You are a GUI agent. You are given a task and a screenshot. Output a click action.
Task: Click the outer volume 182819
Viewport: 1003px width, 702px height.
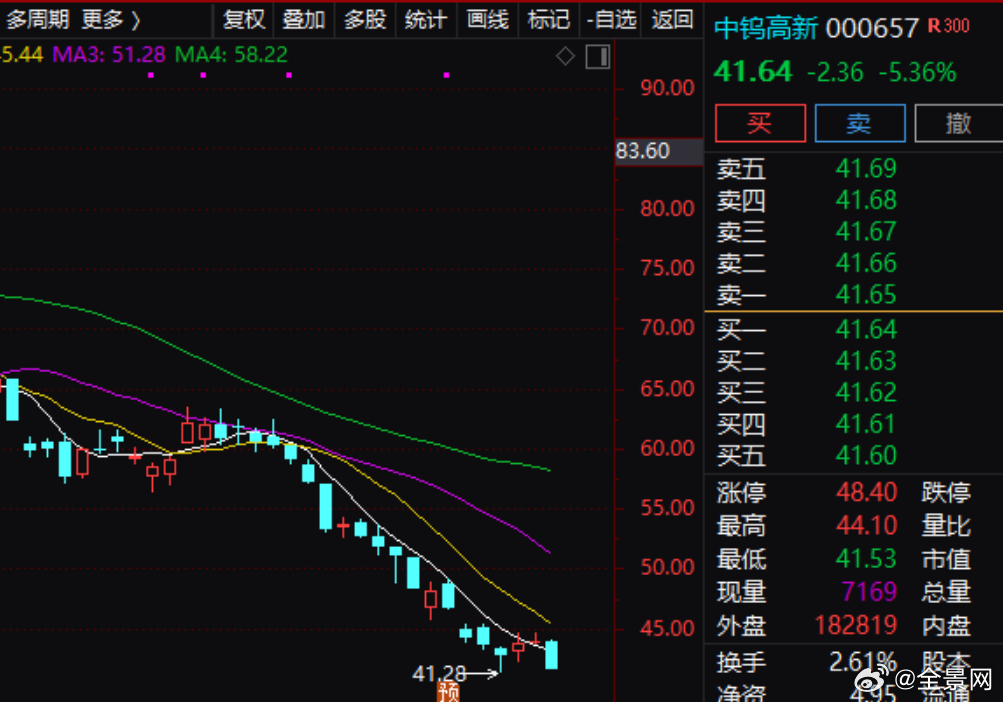[x=856, y=625]
